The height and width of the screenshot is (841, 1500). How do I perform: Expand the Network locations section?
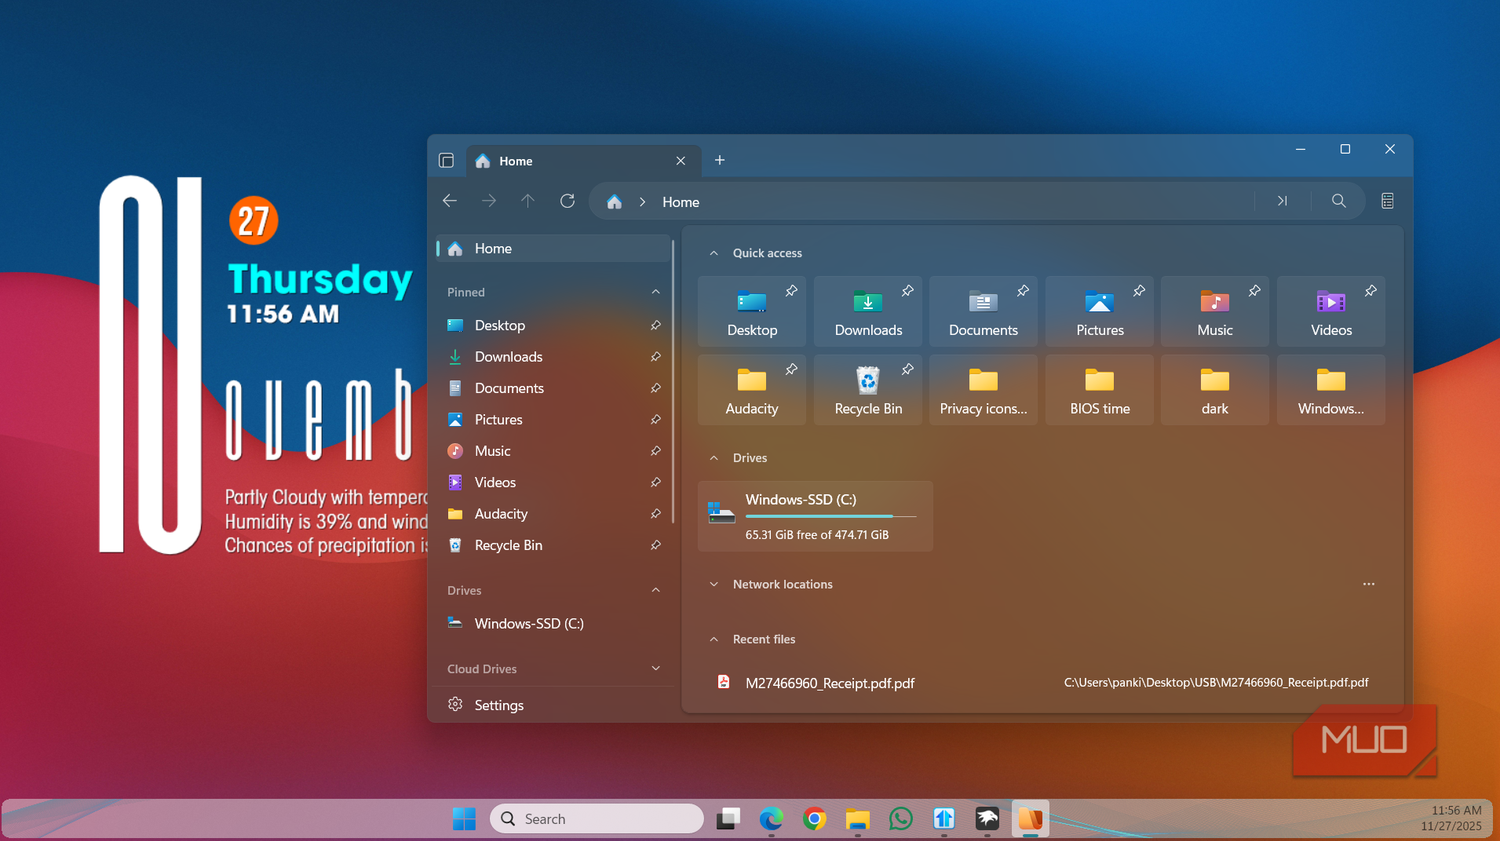714,584
